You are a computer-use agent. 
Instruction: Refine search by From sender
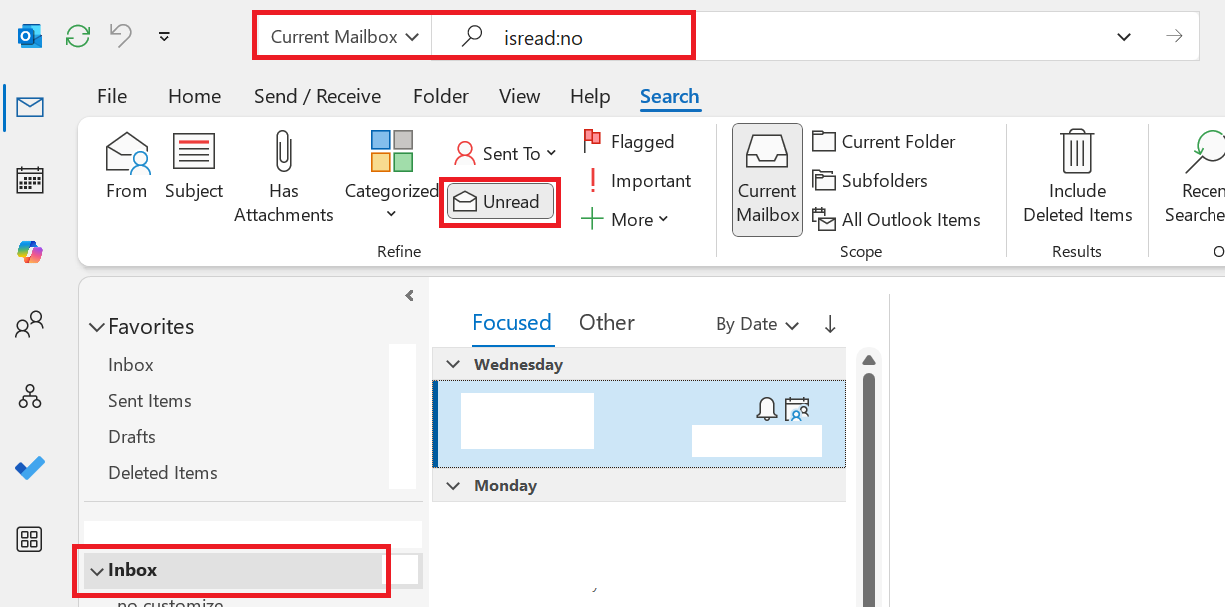[x=127, y=166]
